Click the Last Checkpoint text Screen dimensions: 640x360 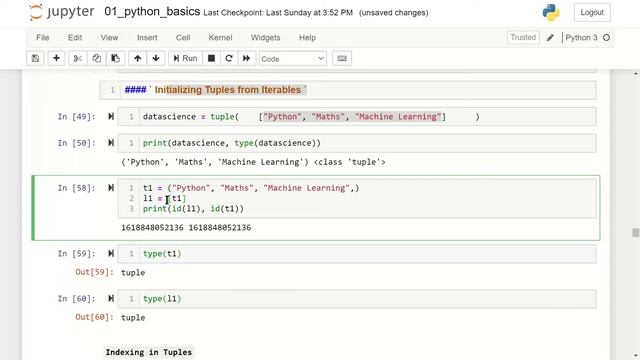(x=278, y=13)
